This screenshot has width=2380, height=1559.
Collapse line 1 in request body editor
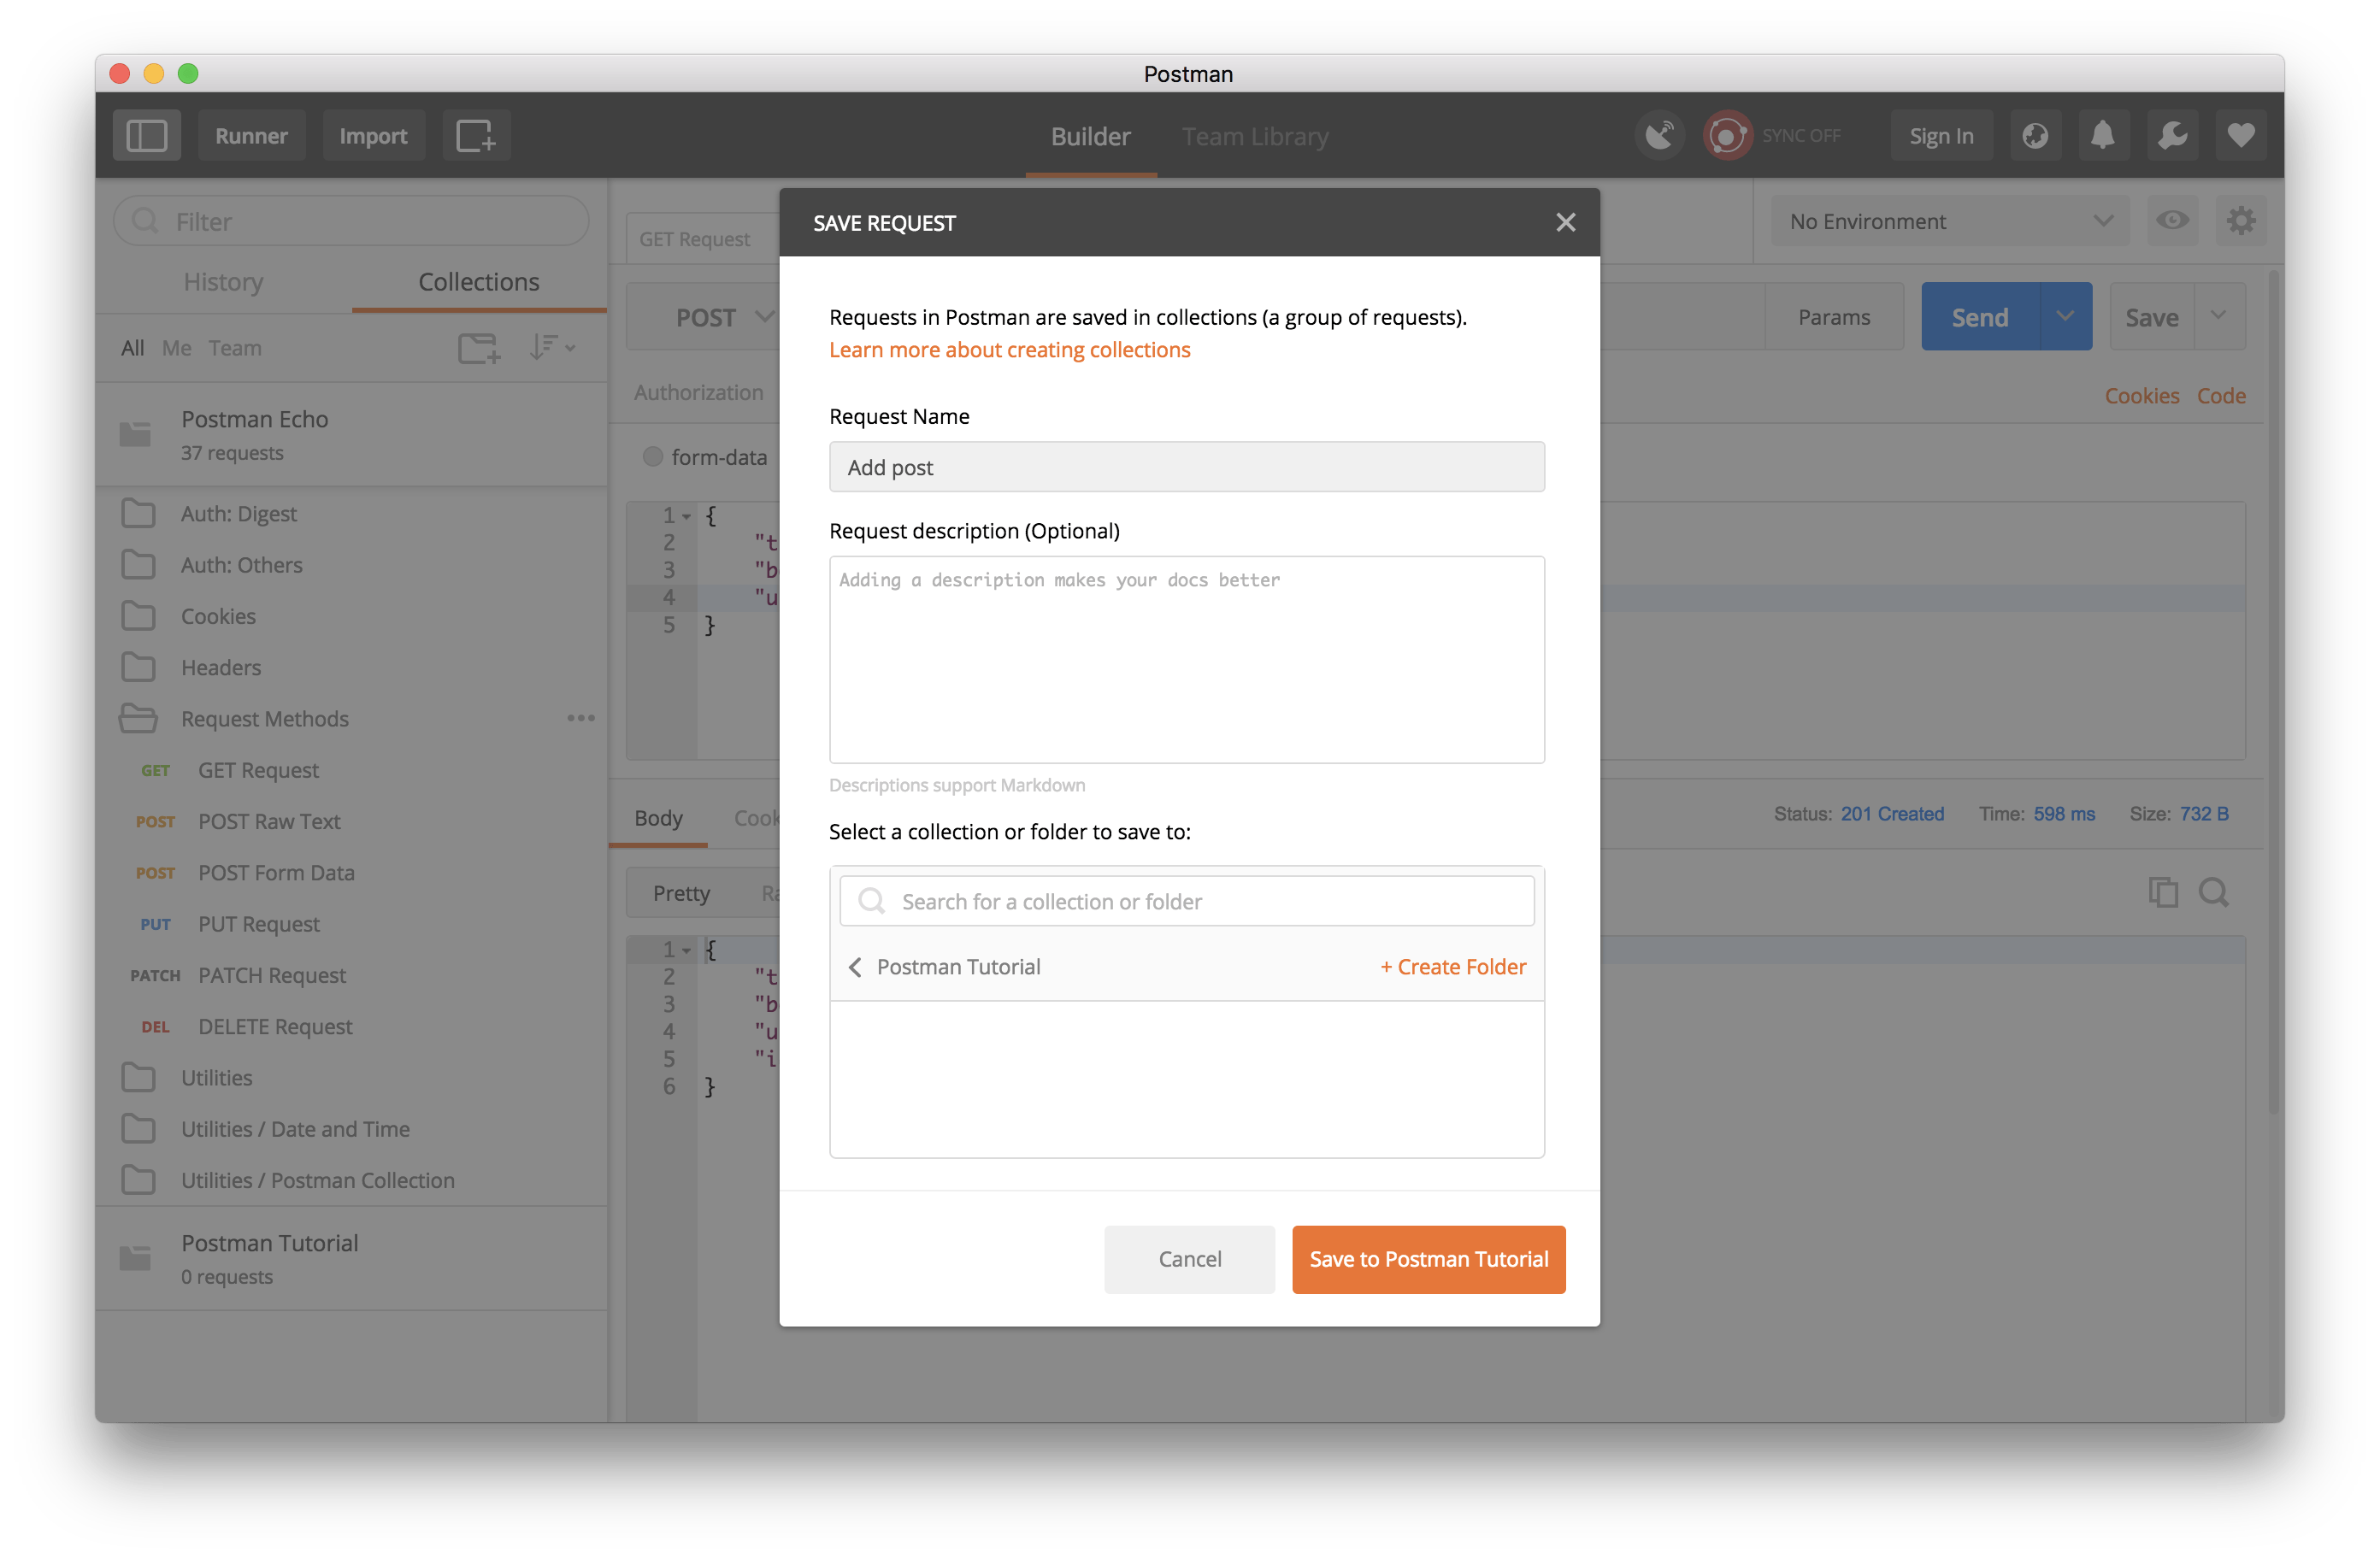687,516
